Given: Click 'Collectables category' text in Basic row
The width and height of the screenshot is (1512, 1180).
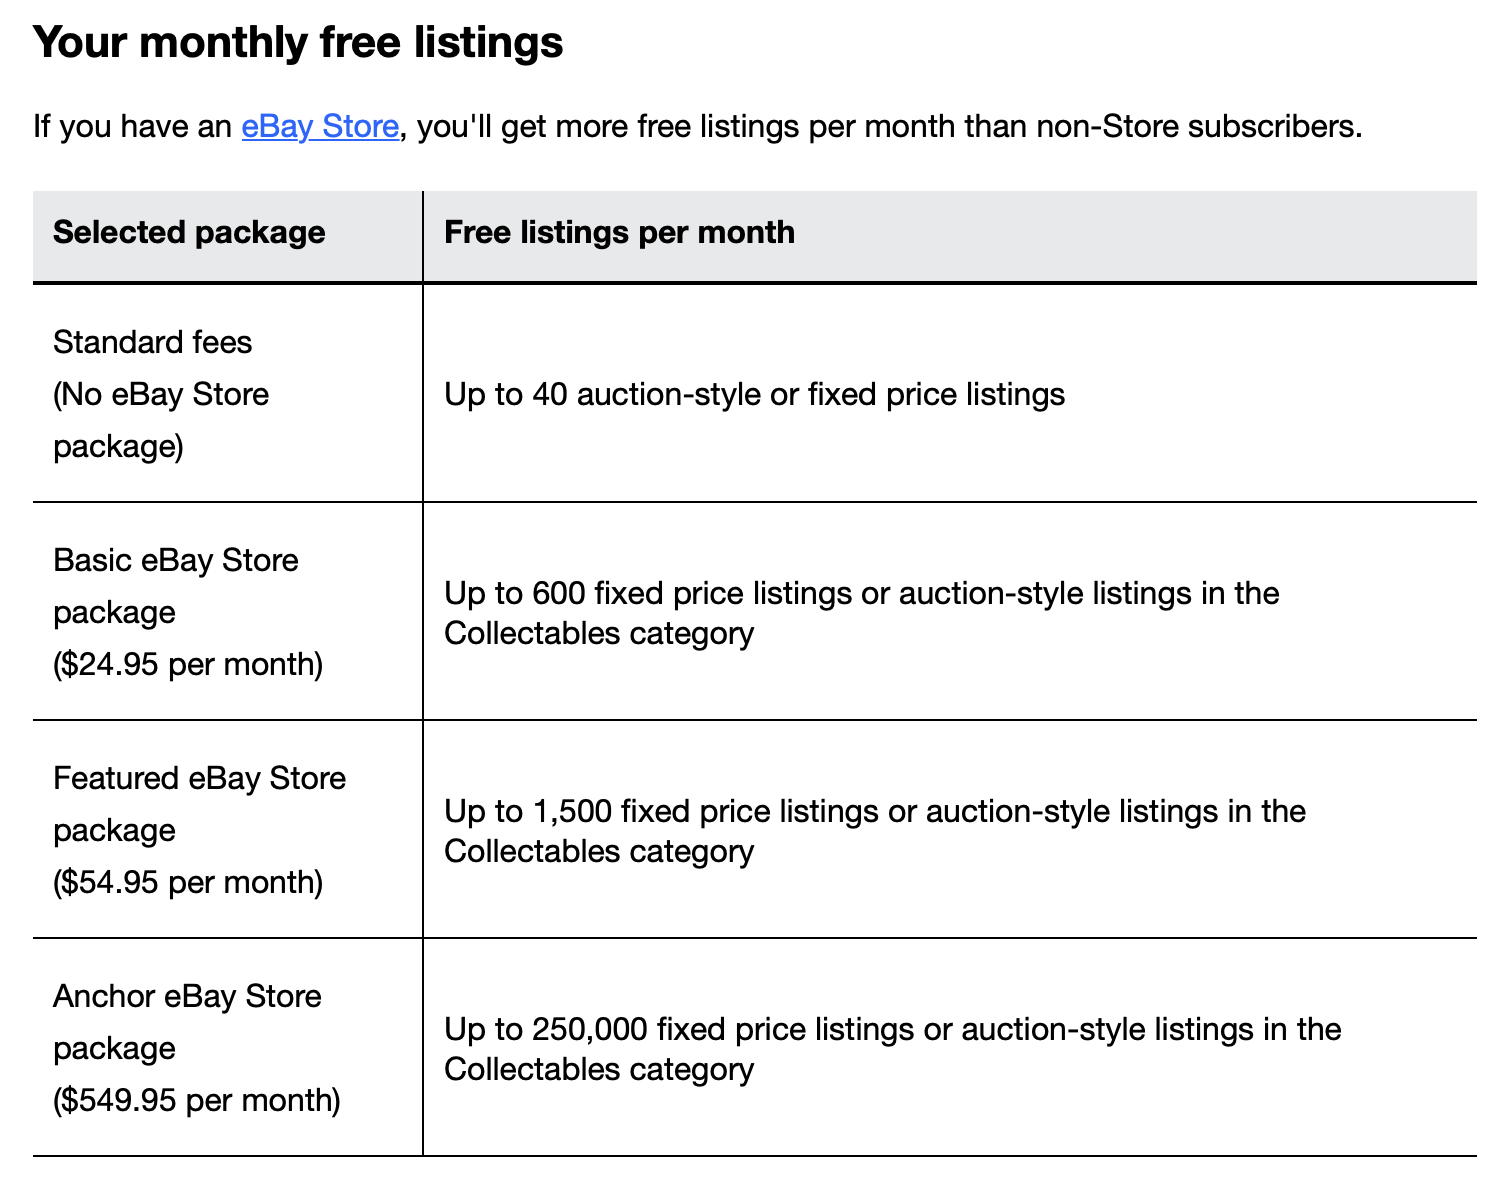Looking at the screenshot, I should 599,633.
